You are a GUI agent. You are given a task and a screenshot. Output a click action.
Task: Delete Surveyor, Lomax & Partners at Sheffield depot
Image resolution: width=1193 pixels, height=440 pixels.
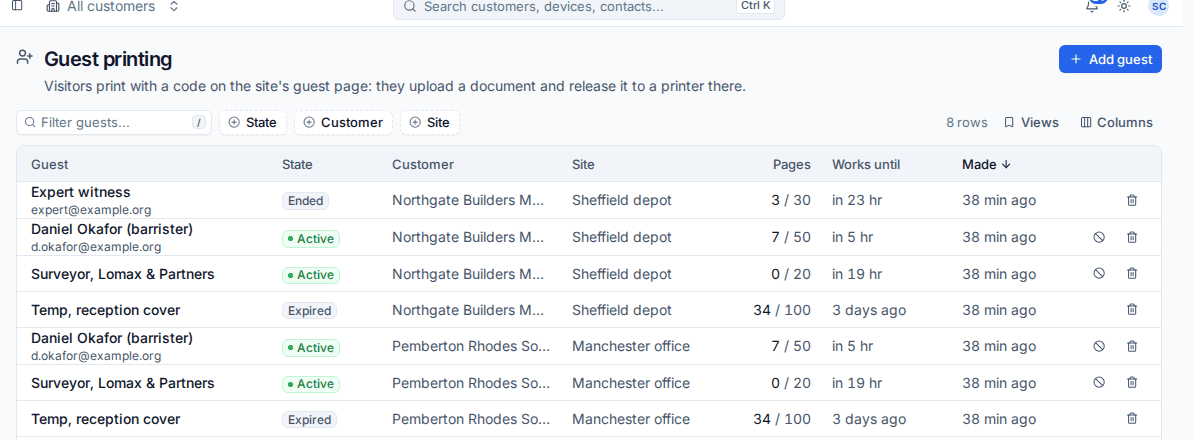point(1131,273)
